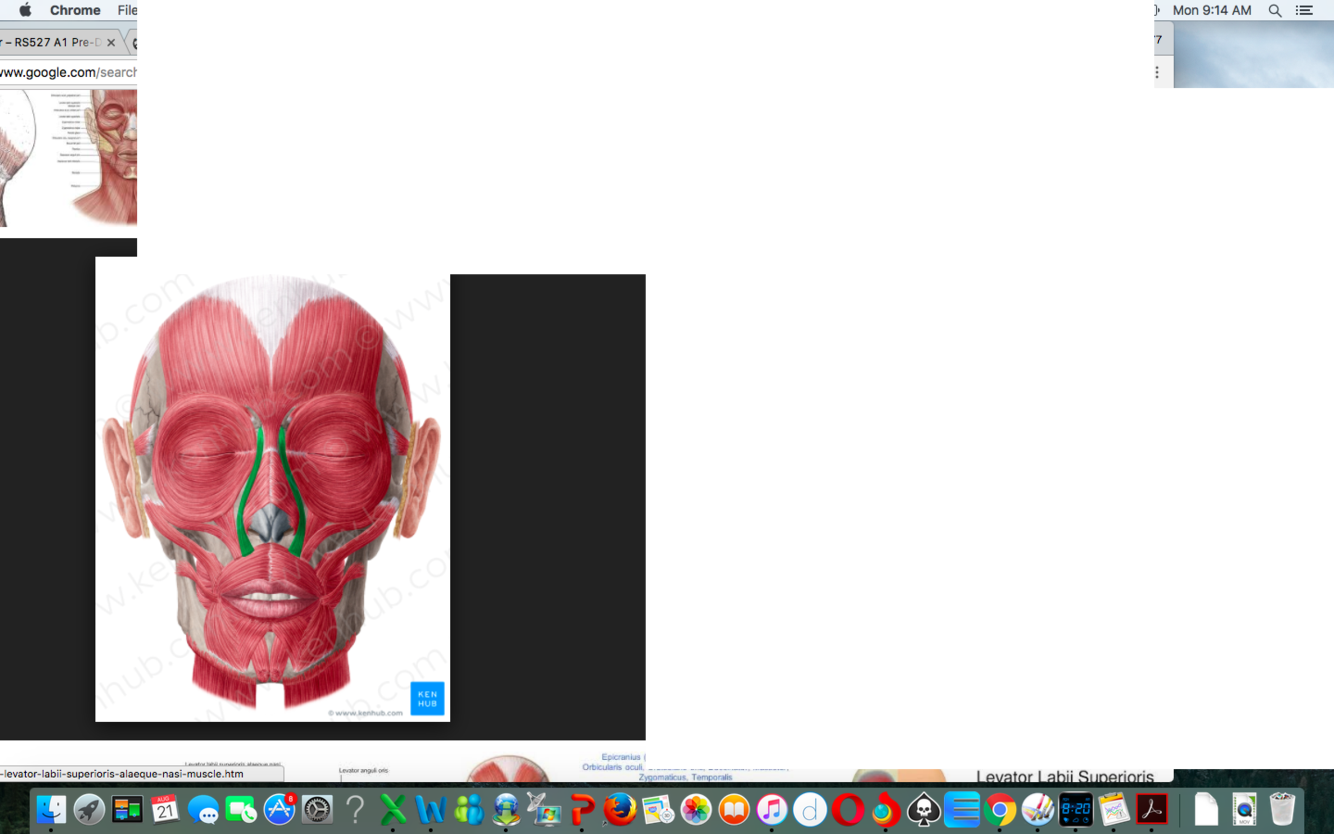Image resolution: width=1334 pixels, height=834 pixels.
Task: Launch Microsoft Word from dock
Action: [x=431, y=809]
